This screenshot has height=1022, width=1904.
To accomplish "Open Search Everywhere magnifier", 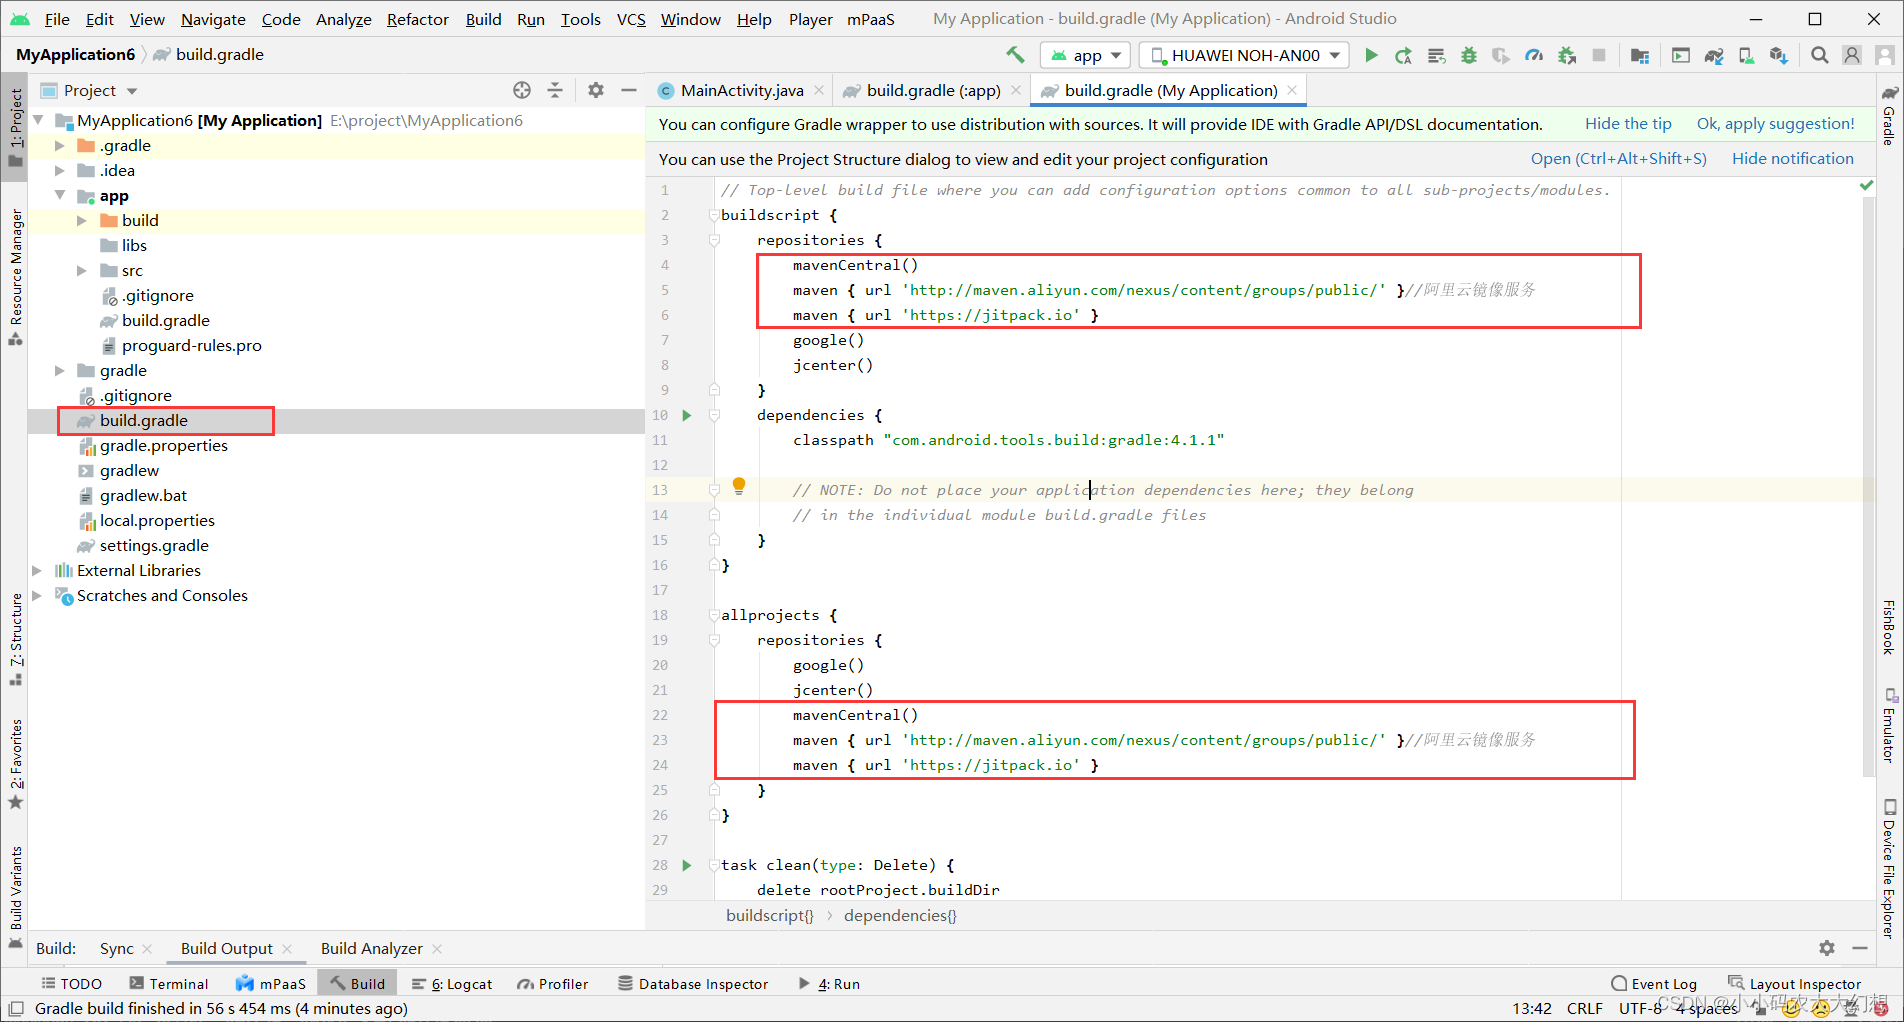I will click(x=1819, y=55).
